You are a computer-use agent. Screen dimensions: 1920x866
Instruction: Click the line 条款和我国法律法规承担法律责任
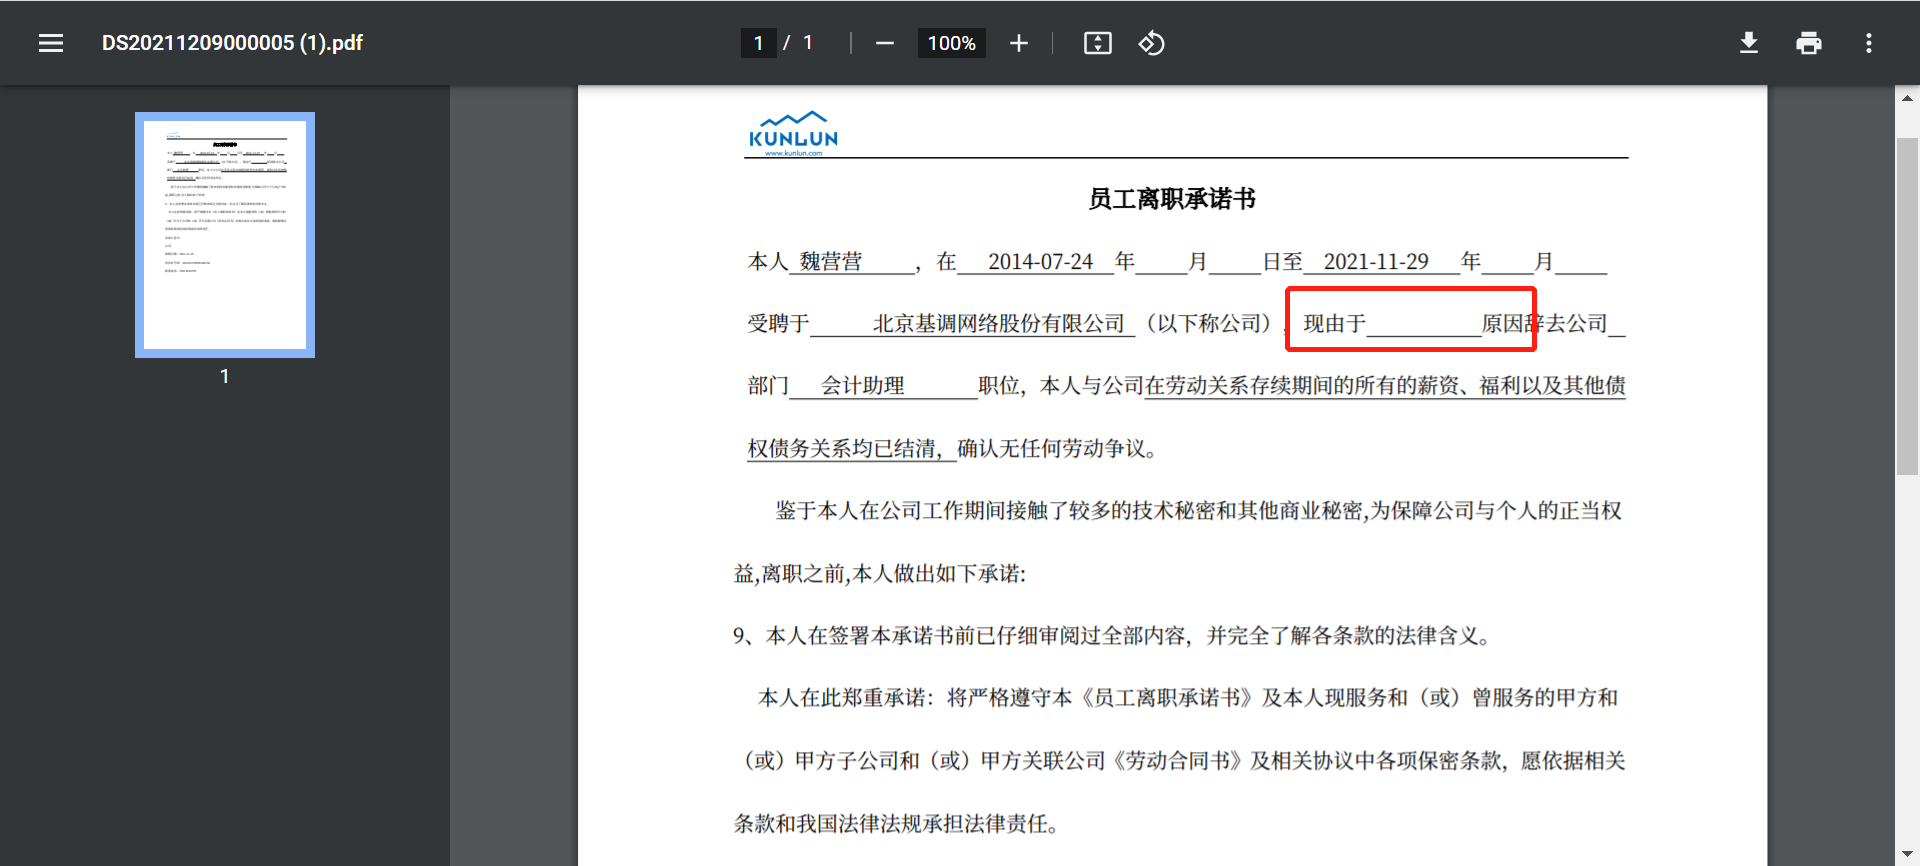coord(896,824)
